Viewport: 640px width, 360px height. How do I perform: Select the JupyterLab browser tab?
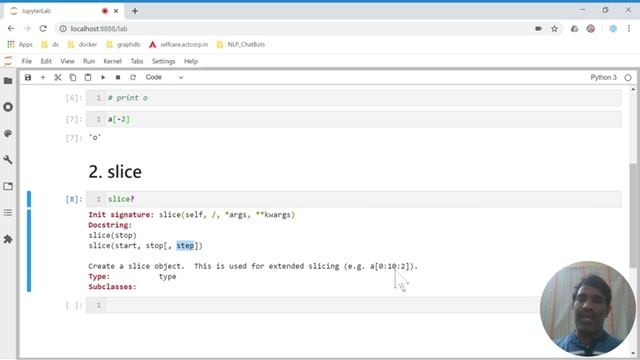tap(63, 11)
